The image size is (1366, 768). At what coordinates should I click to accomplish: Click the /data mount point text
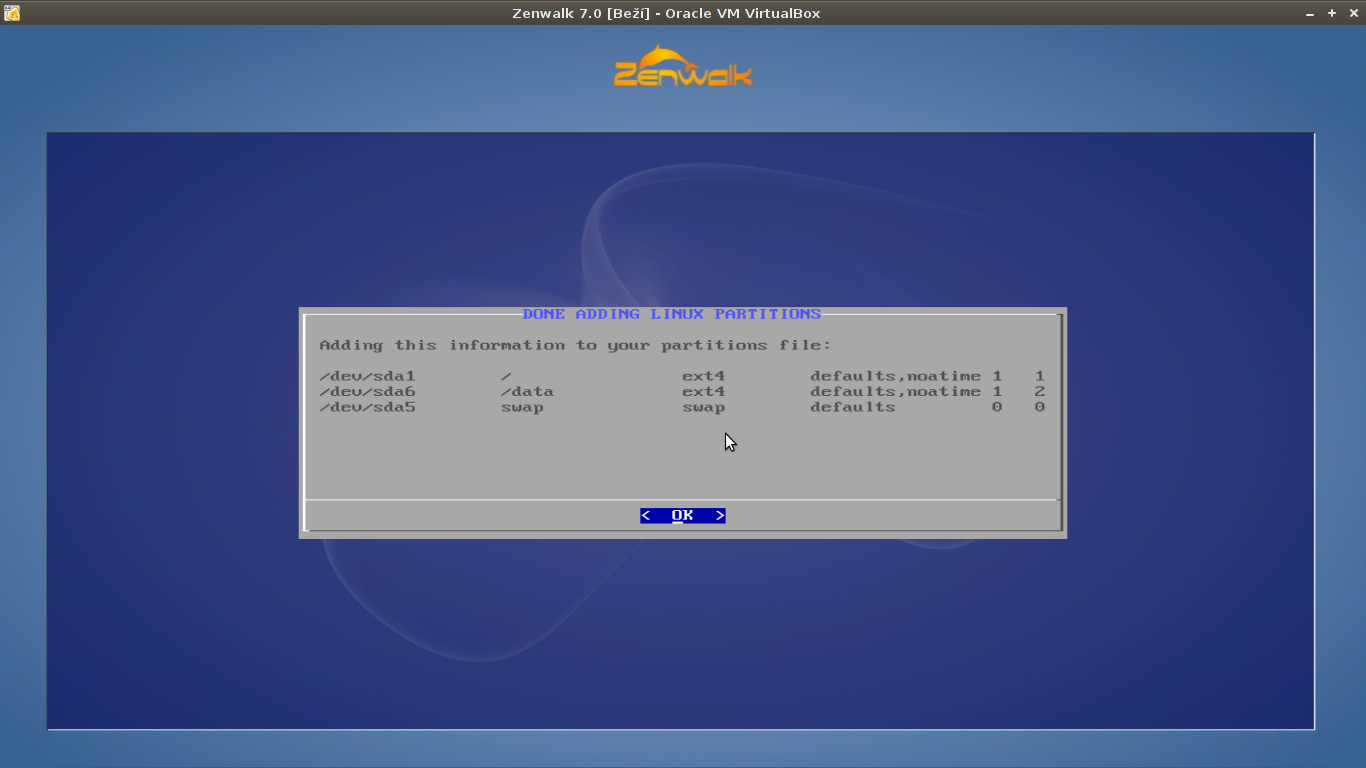click(527, 392)
